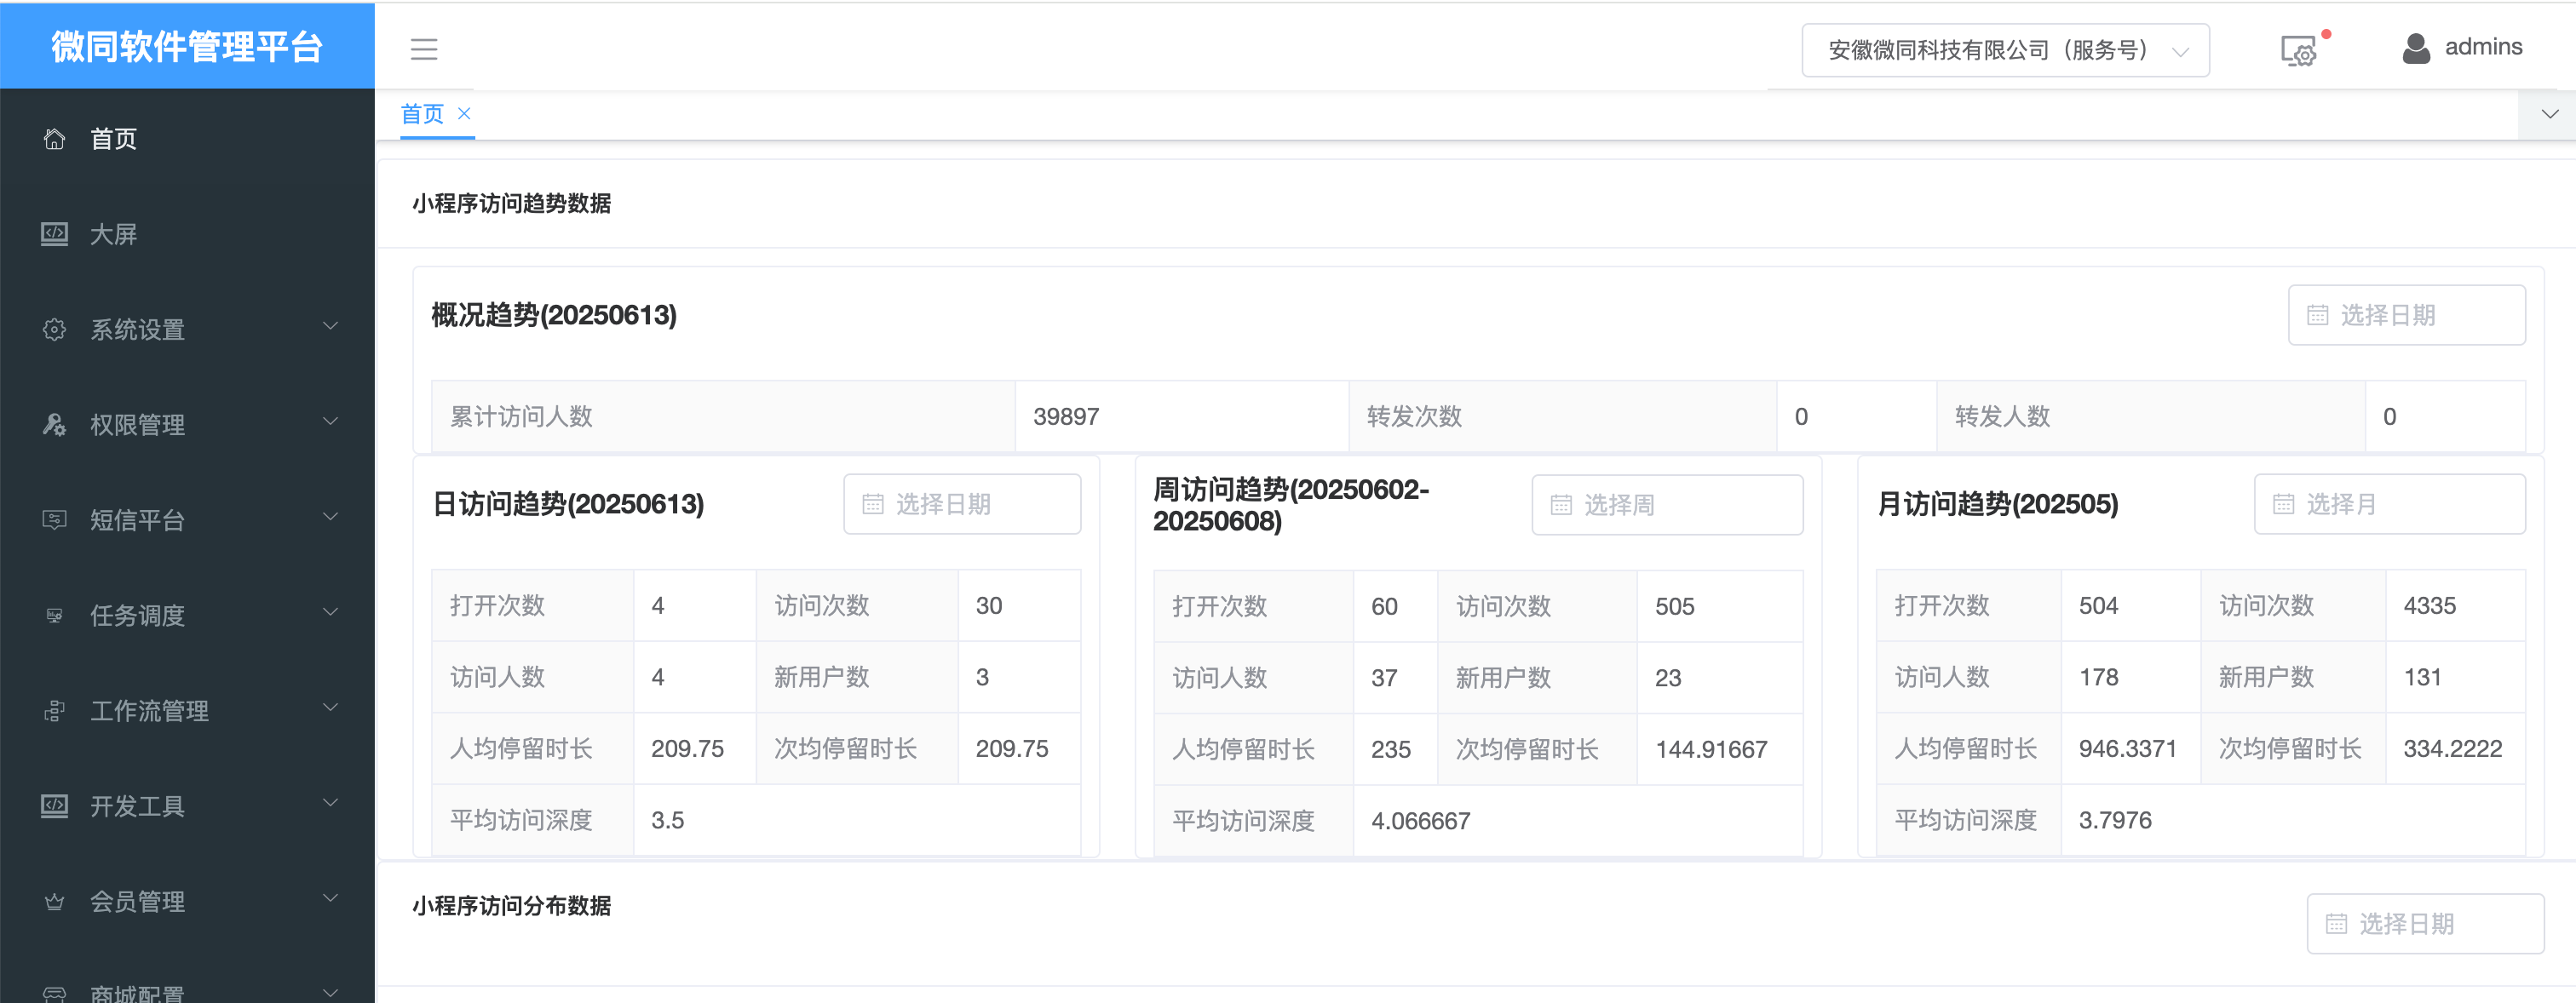Click the calendar icon in 日访问趋势 date picker
Viewport: 2576px width, 1003px height.
tap(874, 504)
